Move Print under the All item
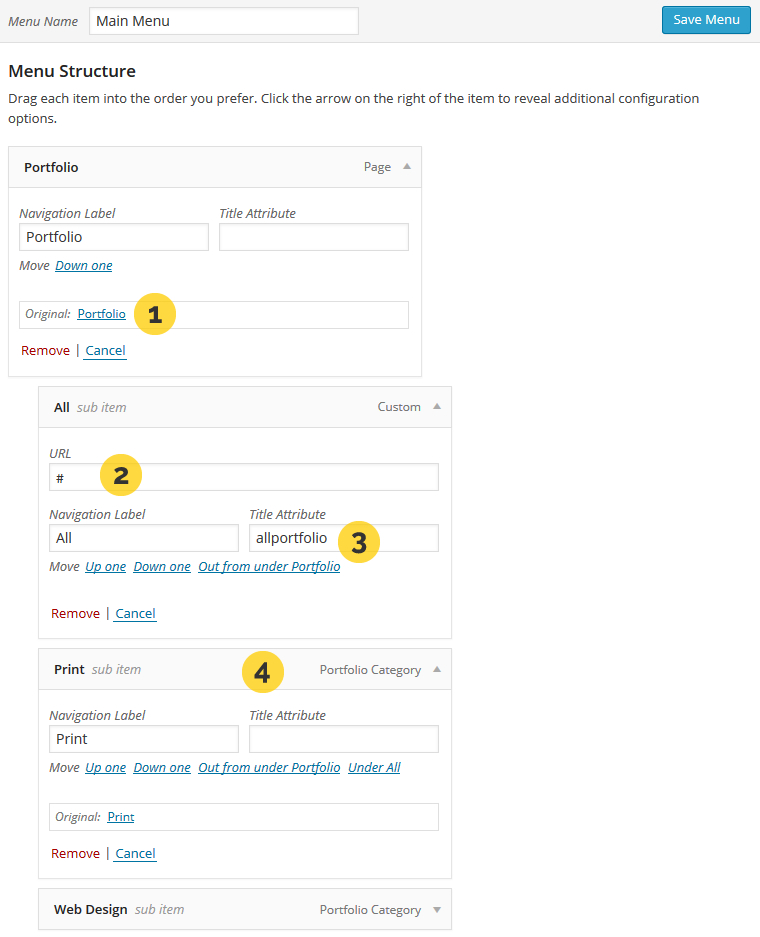The image size is (760, 937). coord(374,768)
